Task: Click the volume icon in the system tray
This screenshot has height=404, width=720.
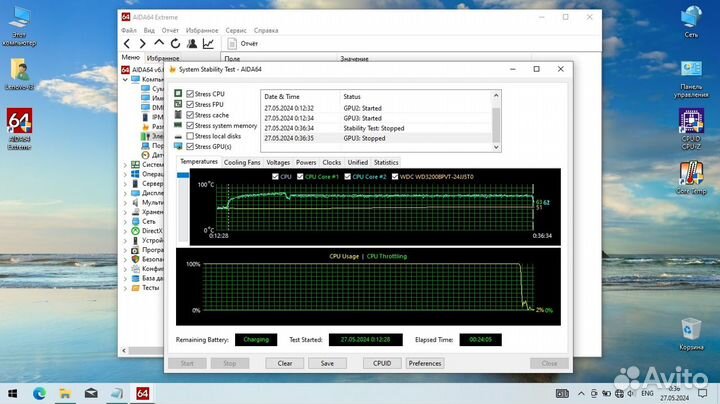Action: point(631,393)
